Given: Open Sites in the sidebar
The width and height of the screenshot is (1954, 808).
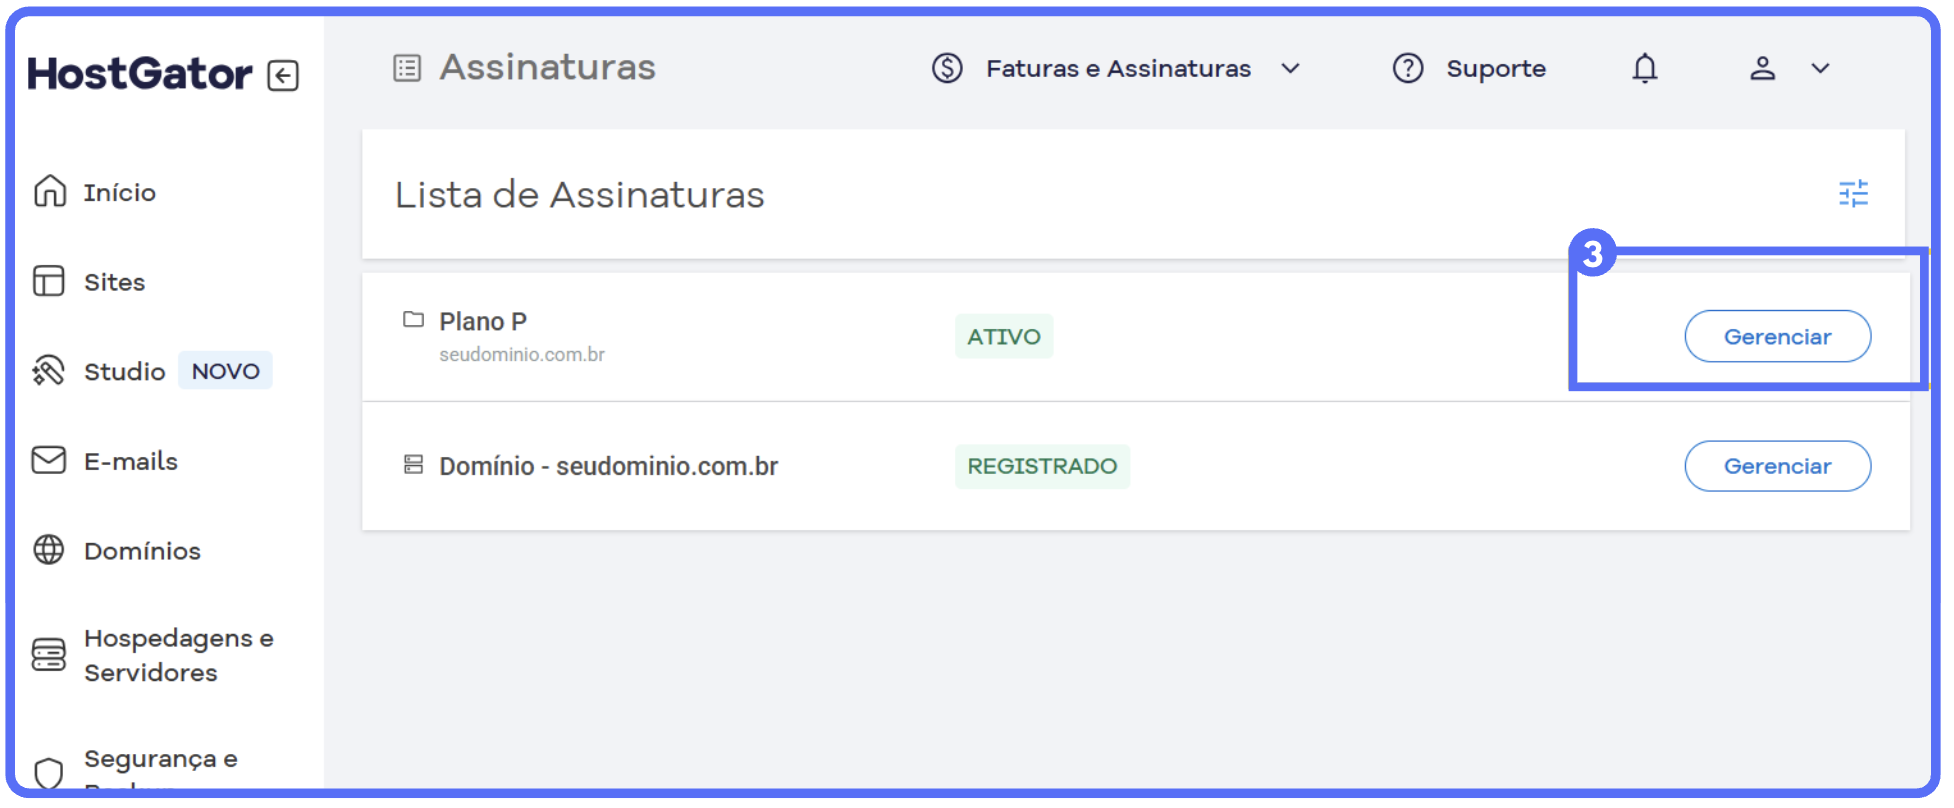Looking at the screenshot, I should click(114, 282).
